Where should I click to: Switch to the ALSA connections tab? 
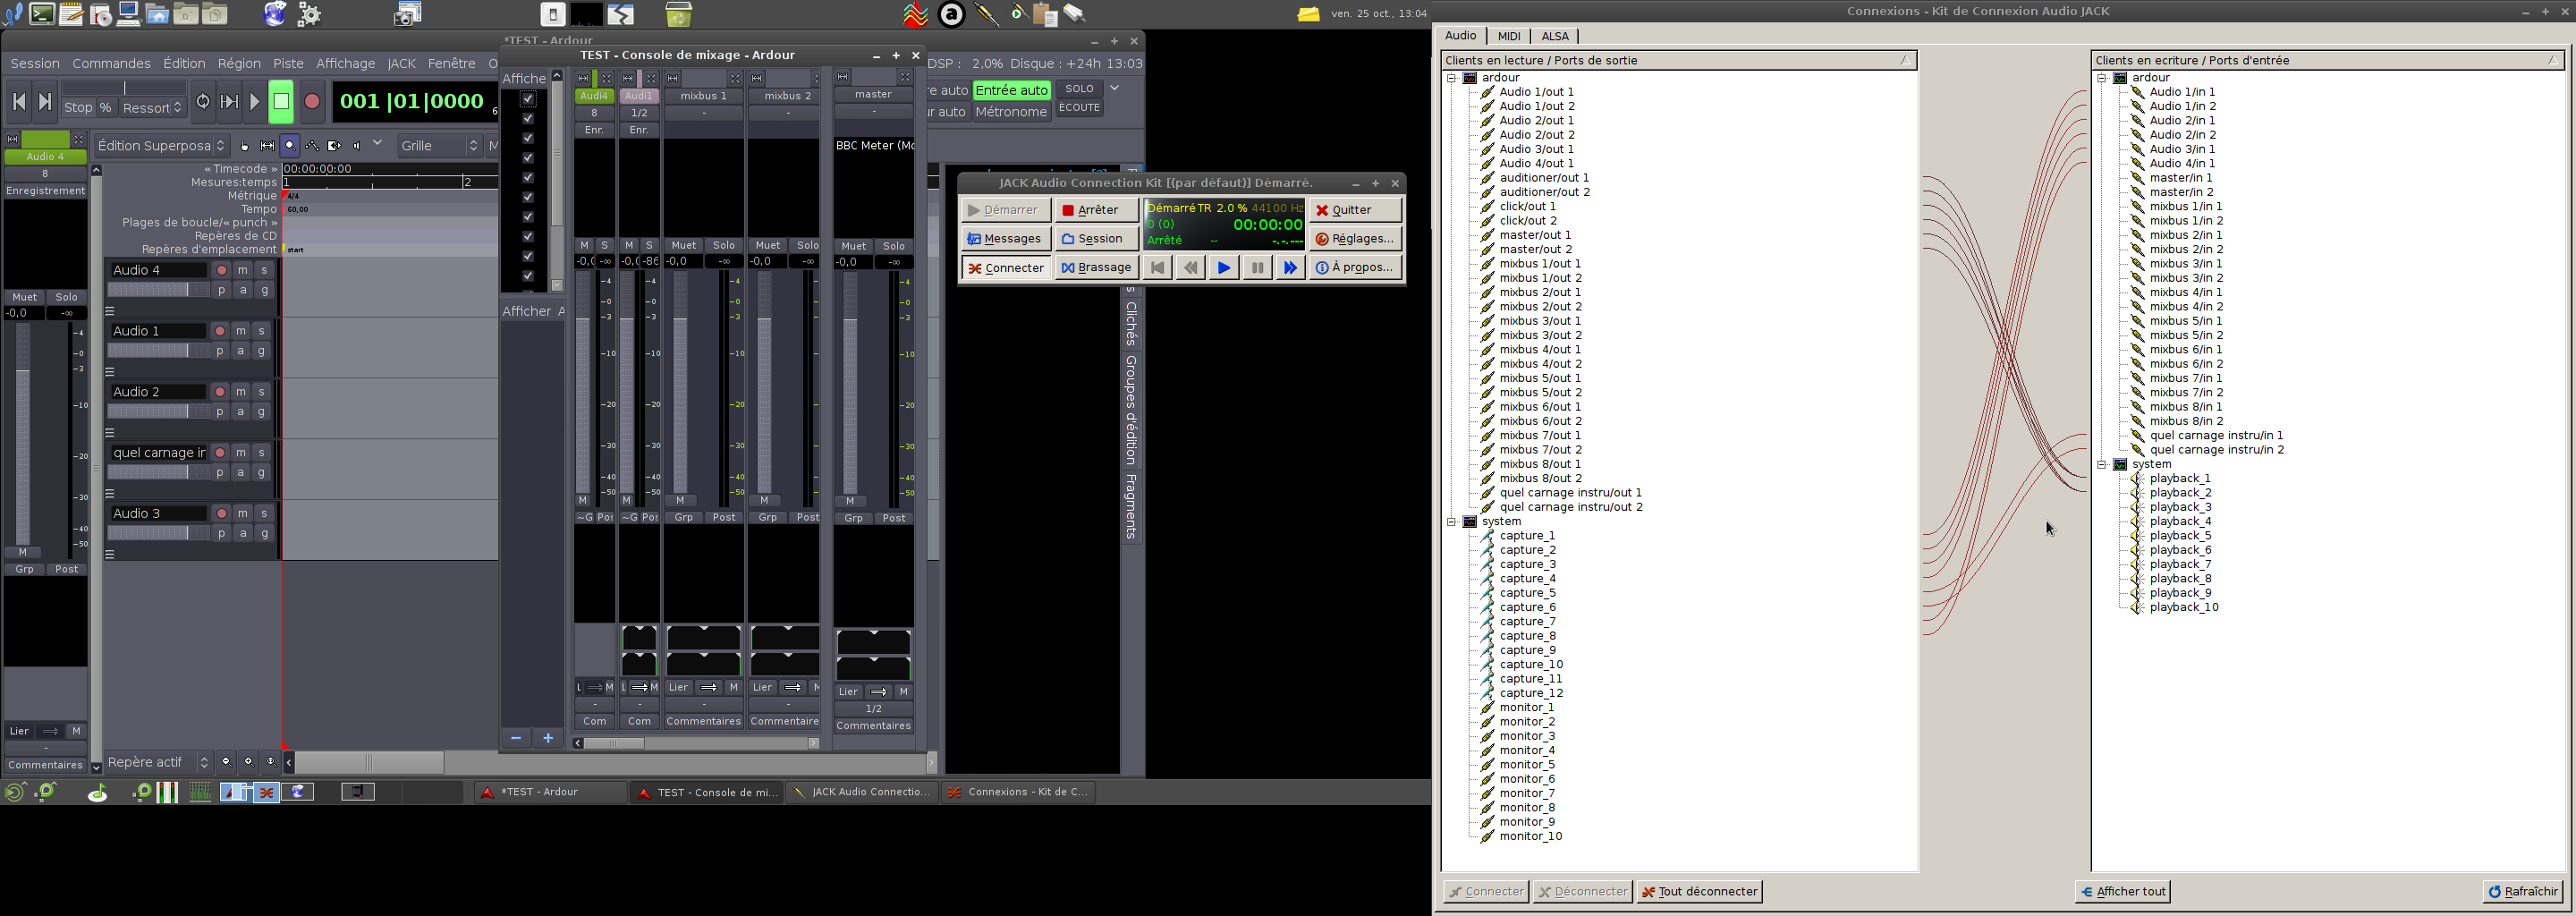coord(1555,36)
